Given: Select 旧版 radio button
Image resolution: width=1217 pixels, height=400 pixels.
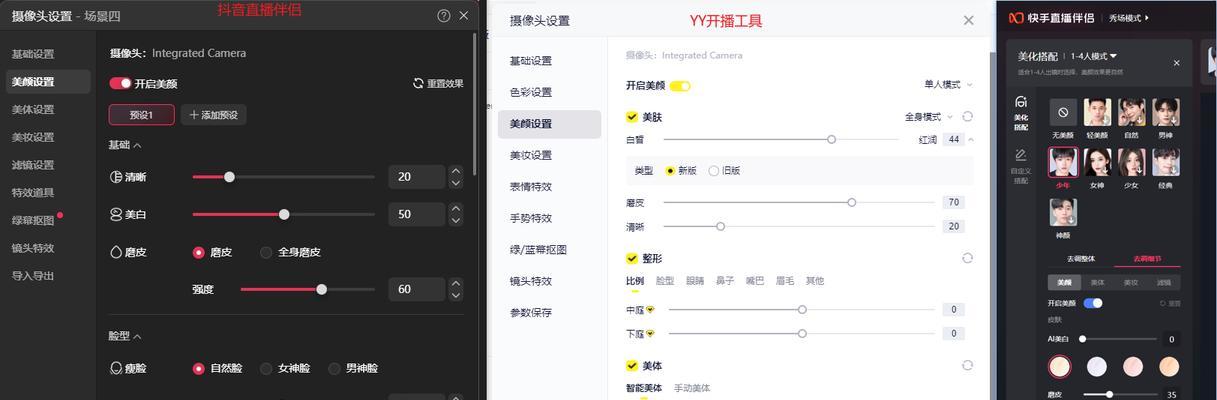Looking at the screenshot, I should pos(713,171).
